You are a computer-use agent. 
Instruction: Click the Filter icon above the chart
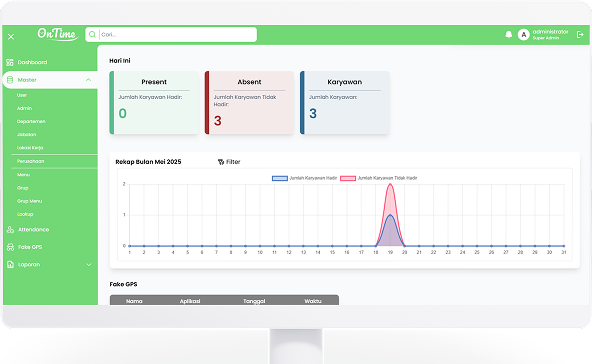tap(221, 162)
